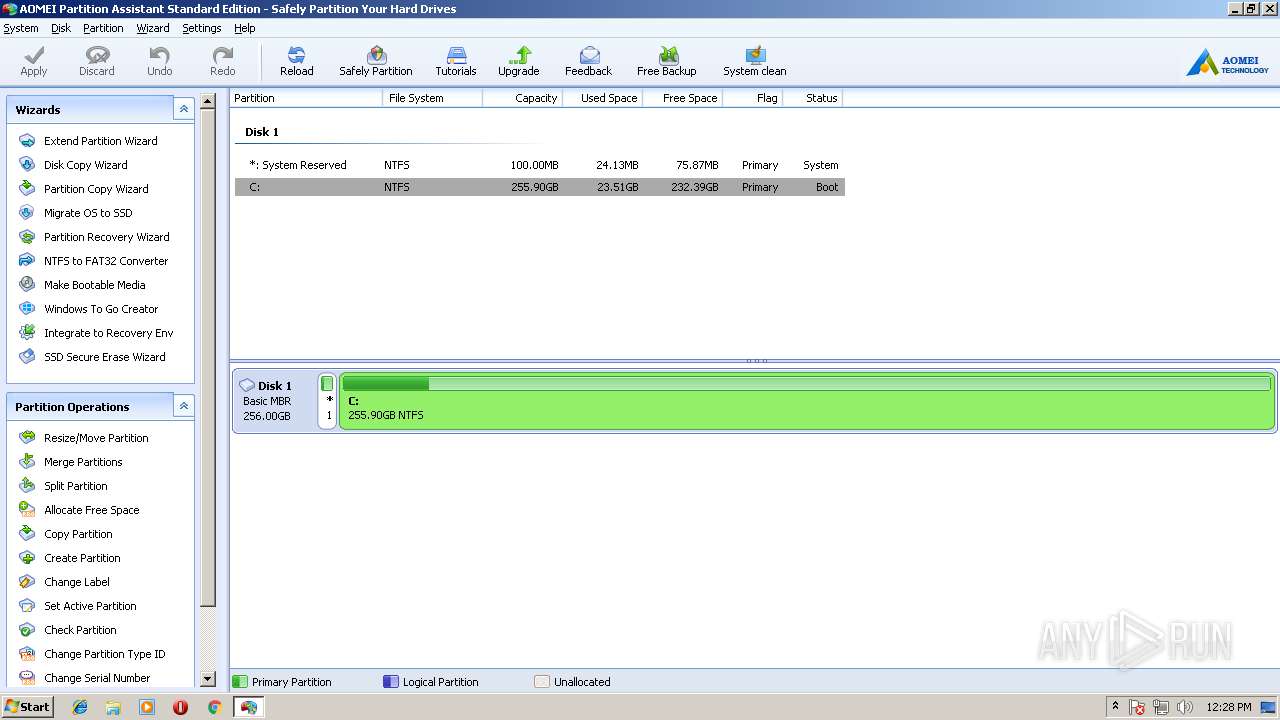
Task: Click the Redo arrow icon
Action: click(223, 55)
